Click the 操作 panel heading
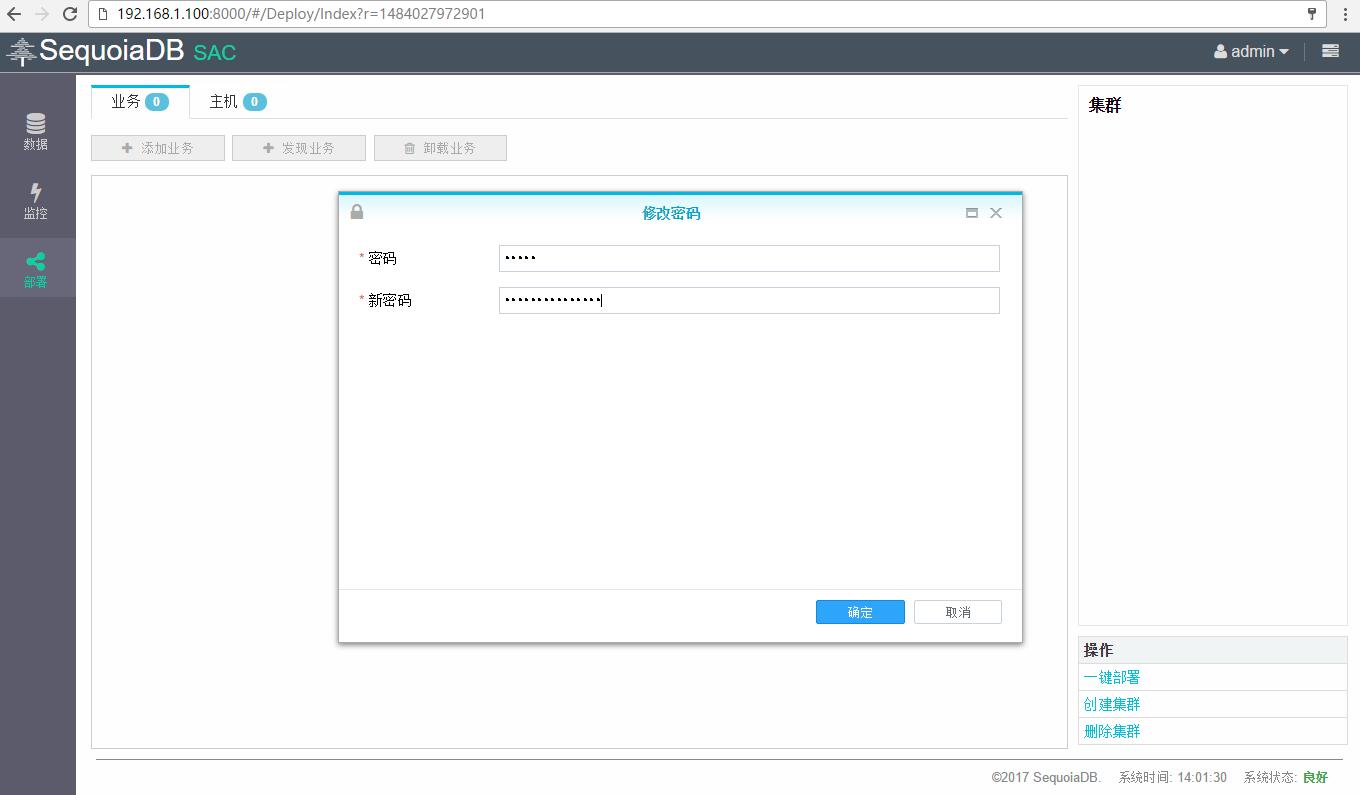 pyautogui.click(x=1098, y=650)
